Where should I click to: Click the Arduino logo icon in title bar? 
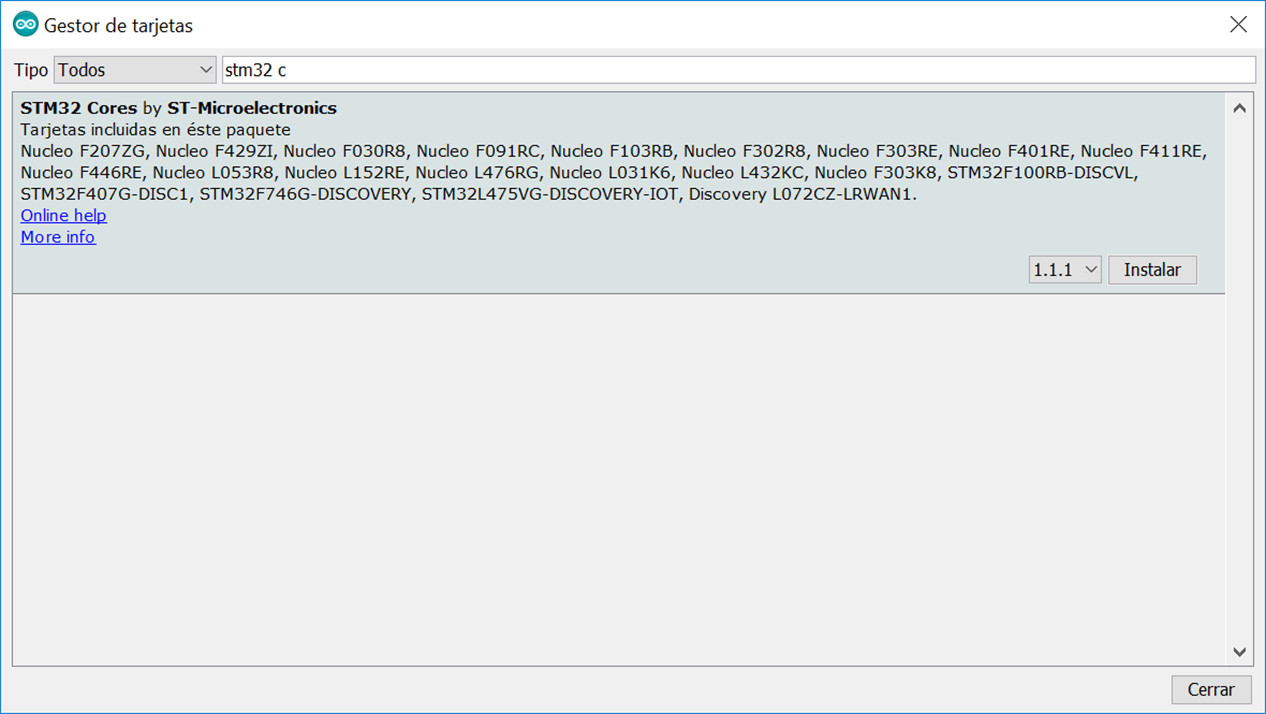tap(25, 25)
